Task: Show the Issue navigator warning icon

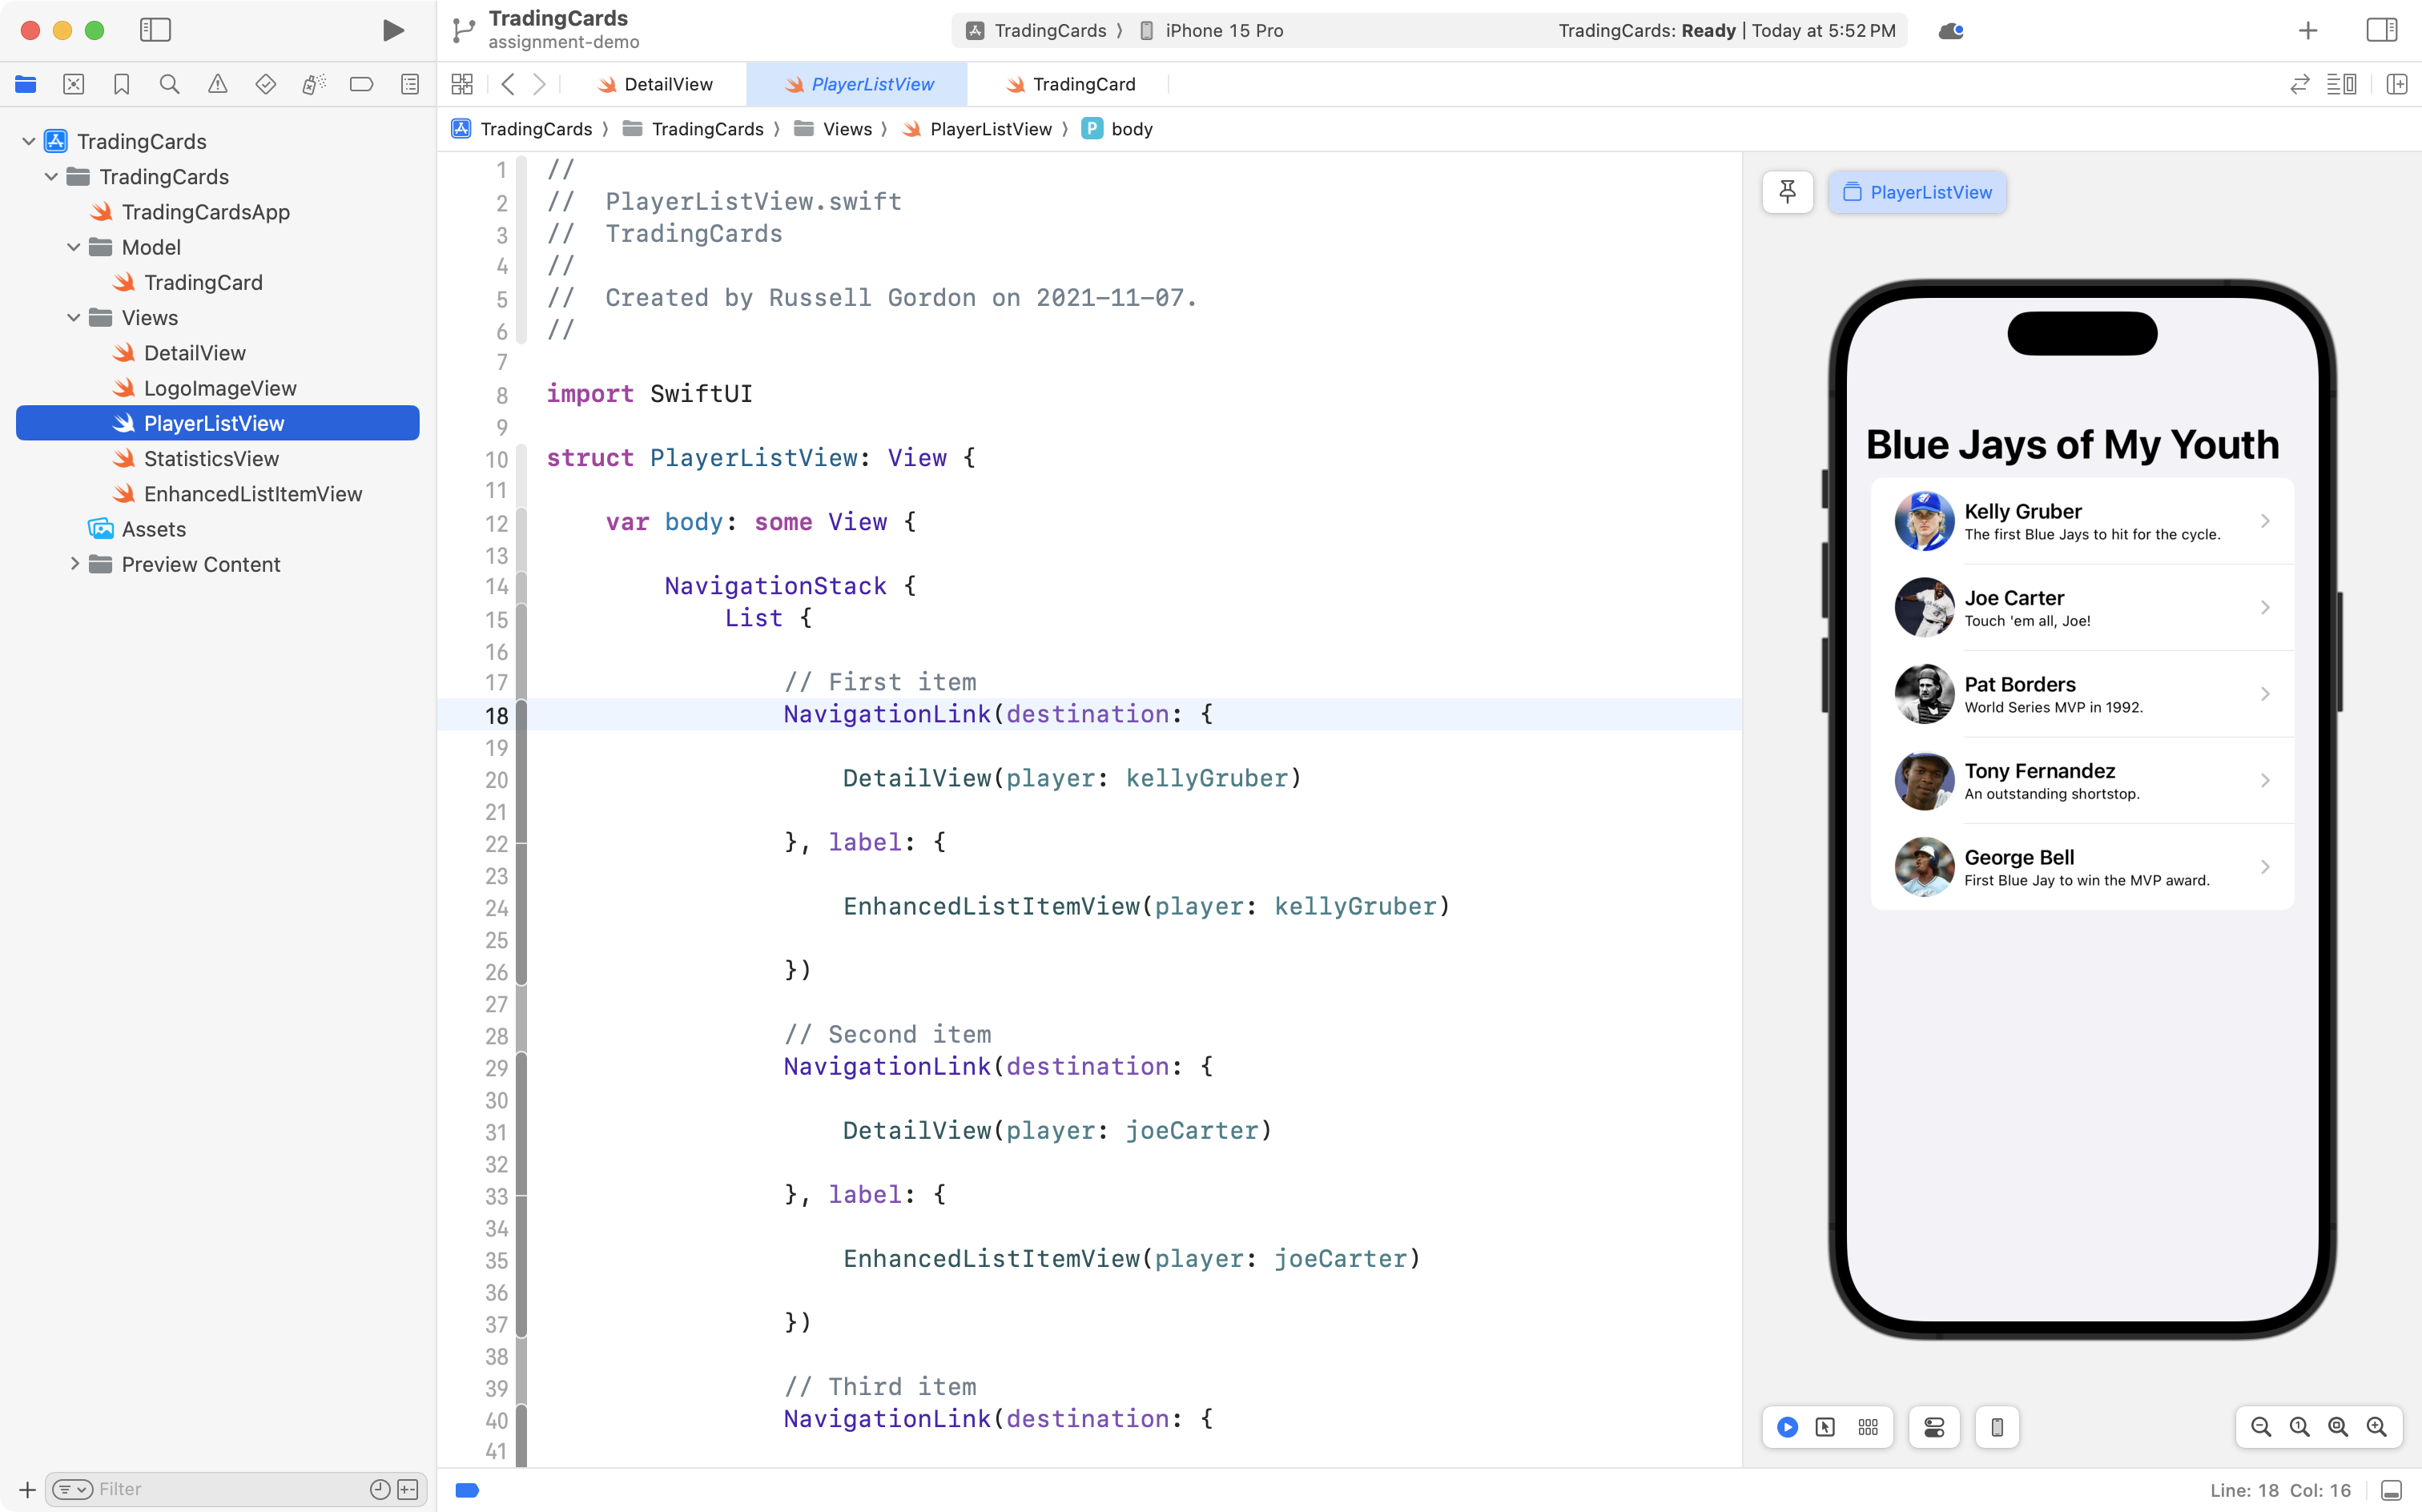Action: pyautogui.click(x=218, y=84)
